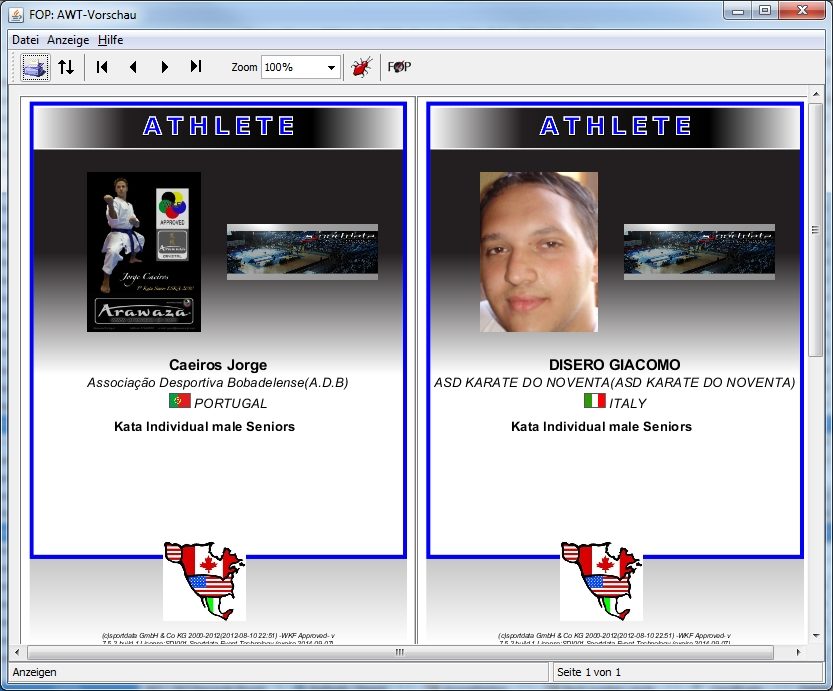
Task: Click Kata Individual male Seniors on the left card
Action: point(205,426)
